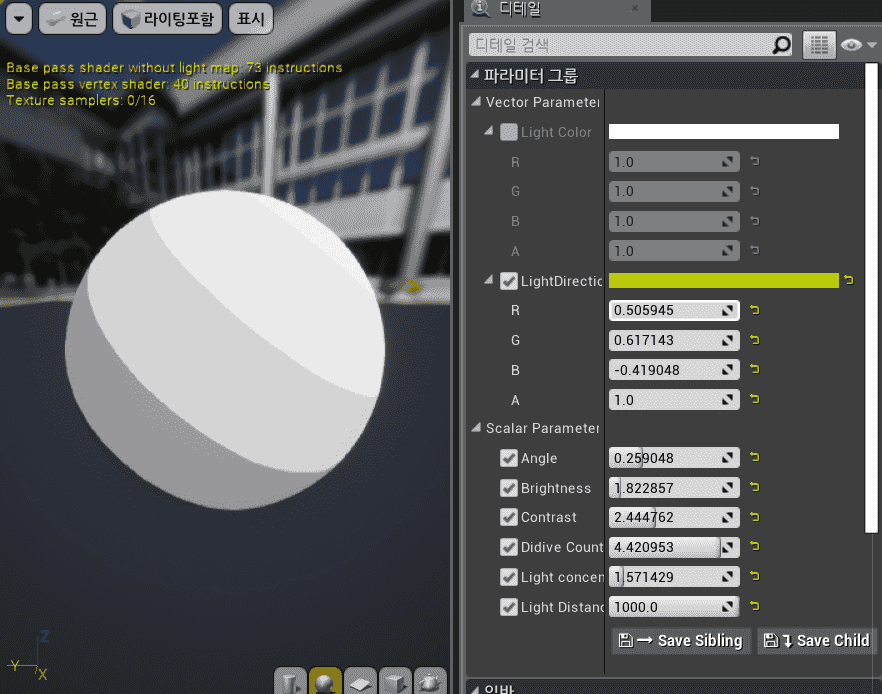Open the 원근 perspective view menu
Screen dimensions: 882x694
click(x=72, y=18)
